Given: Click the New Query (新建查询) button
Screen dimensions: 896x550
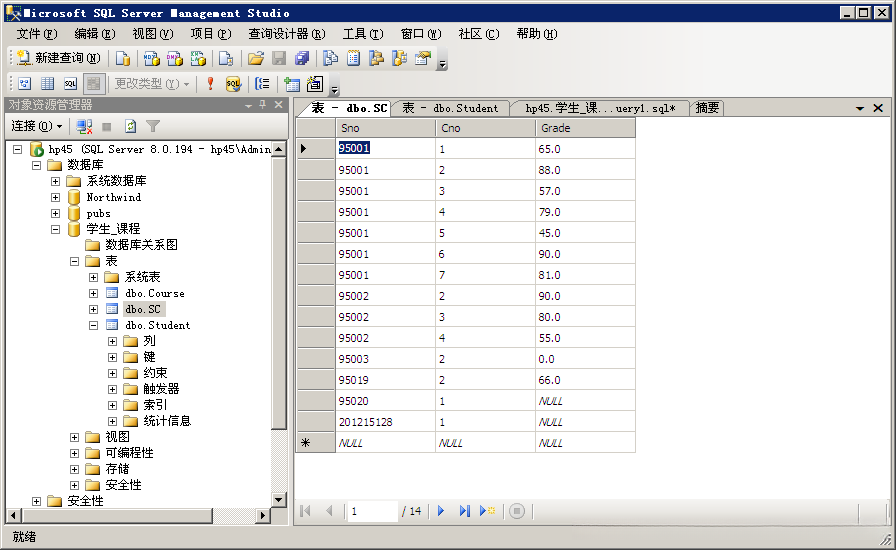Looking at the screenshot, I should tap(58, 58).
